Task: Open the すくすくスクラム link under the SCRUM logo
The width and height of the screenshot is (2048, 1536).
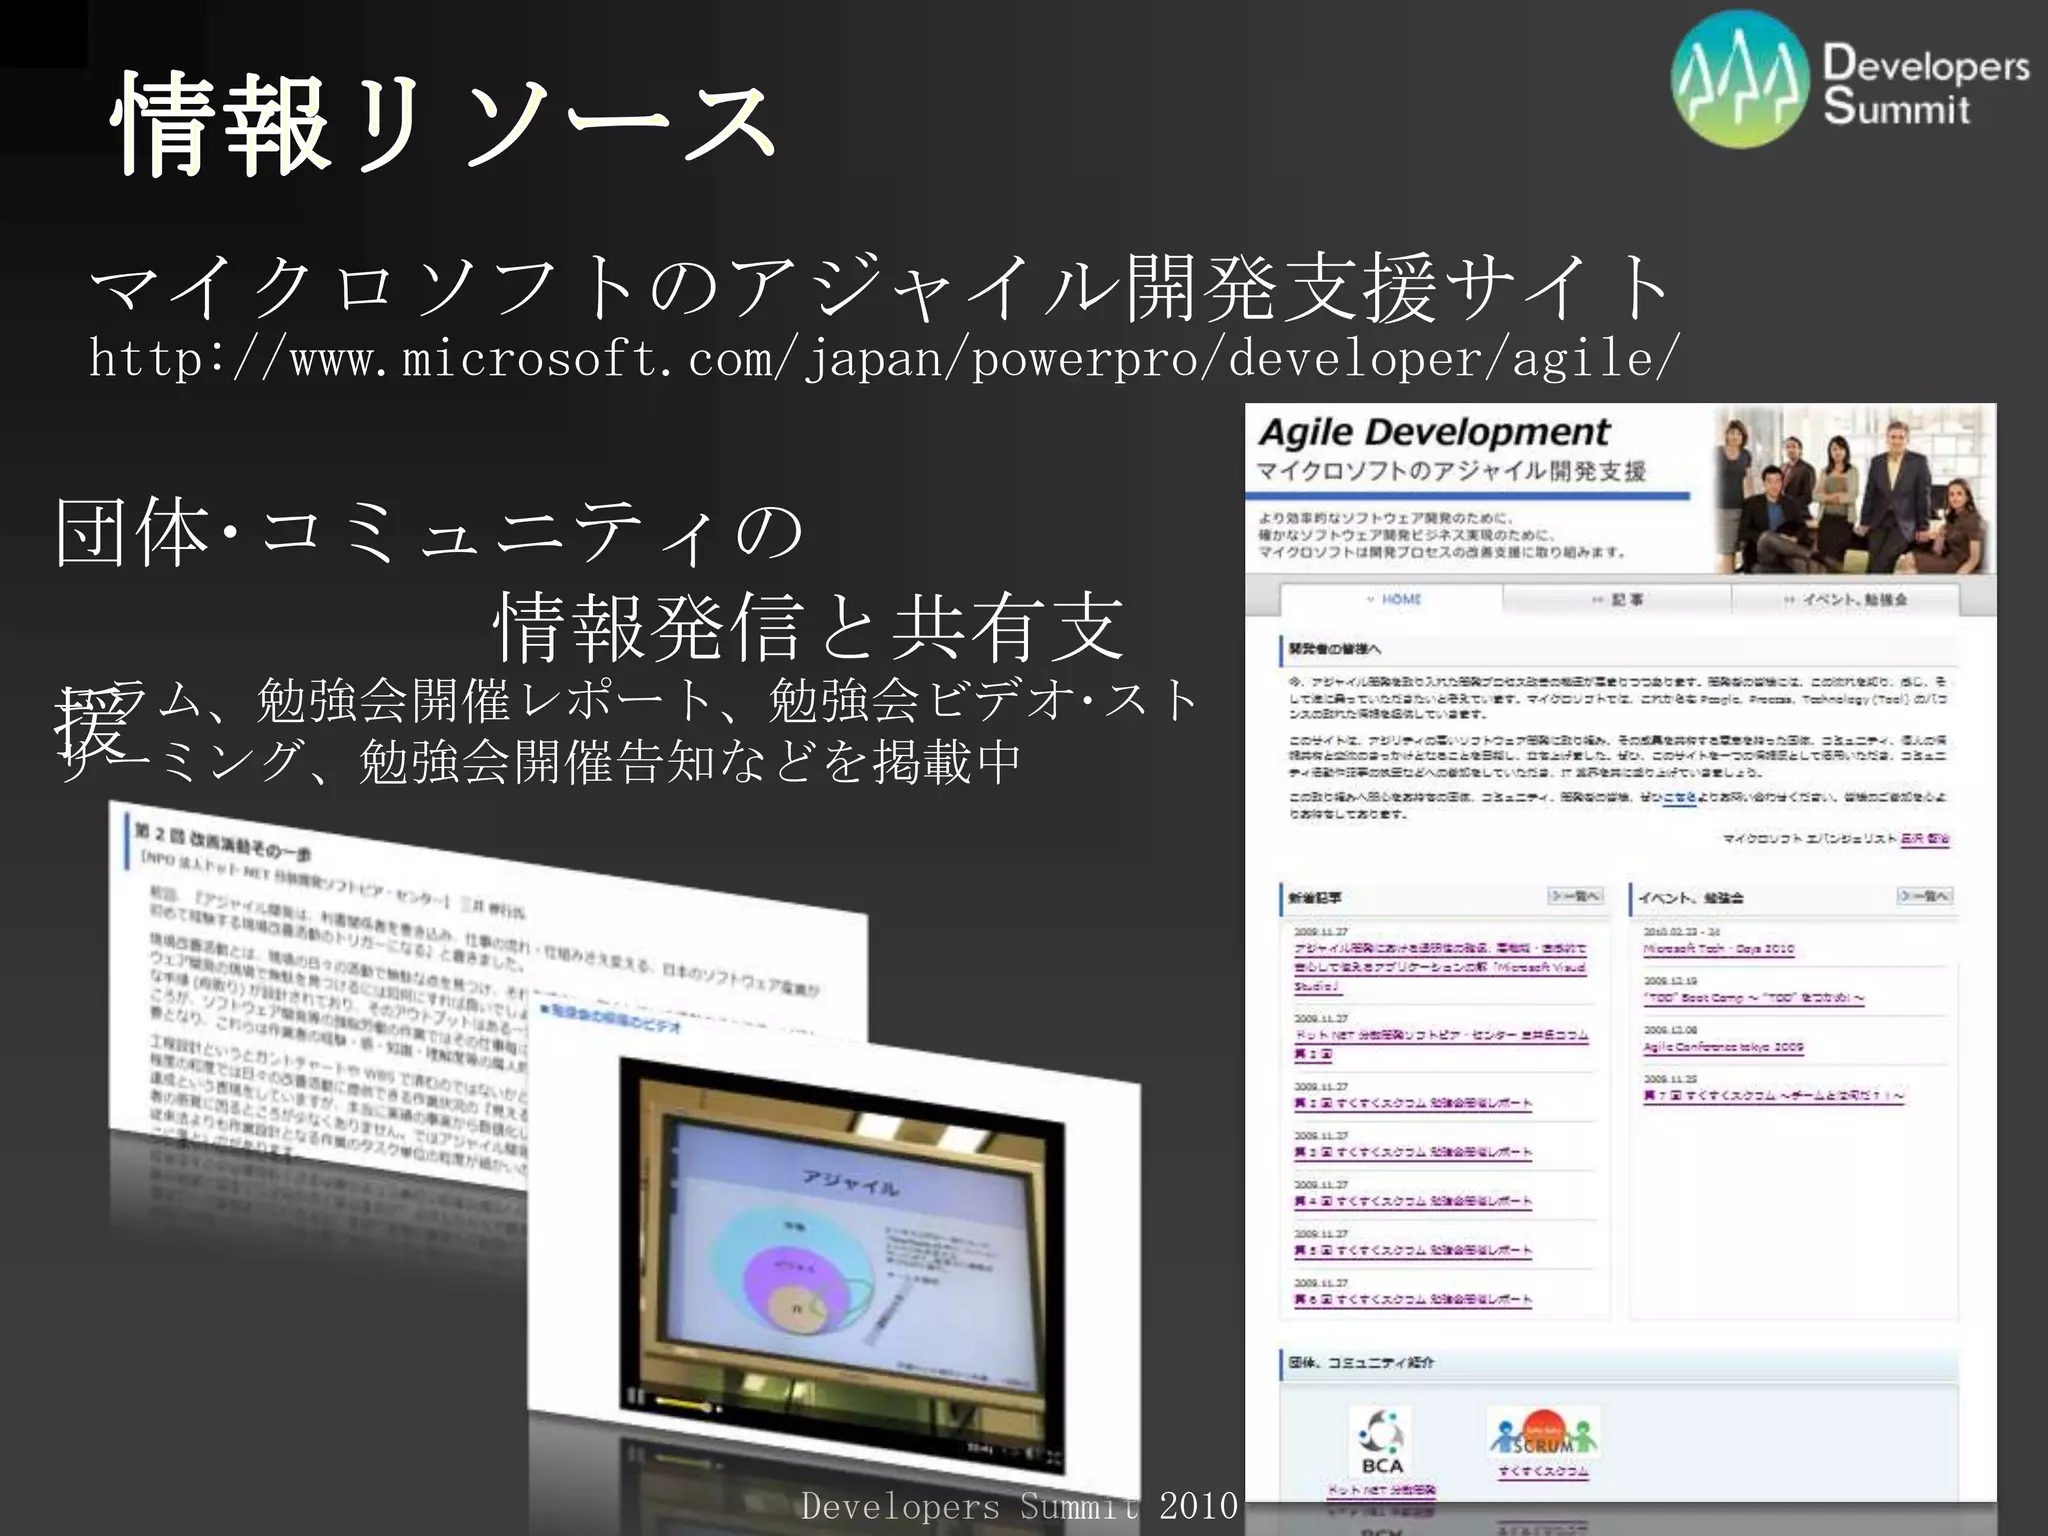Action: point(1543,1471)
